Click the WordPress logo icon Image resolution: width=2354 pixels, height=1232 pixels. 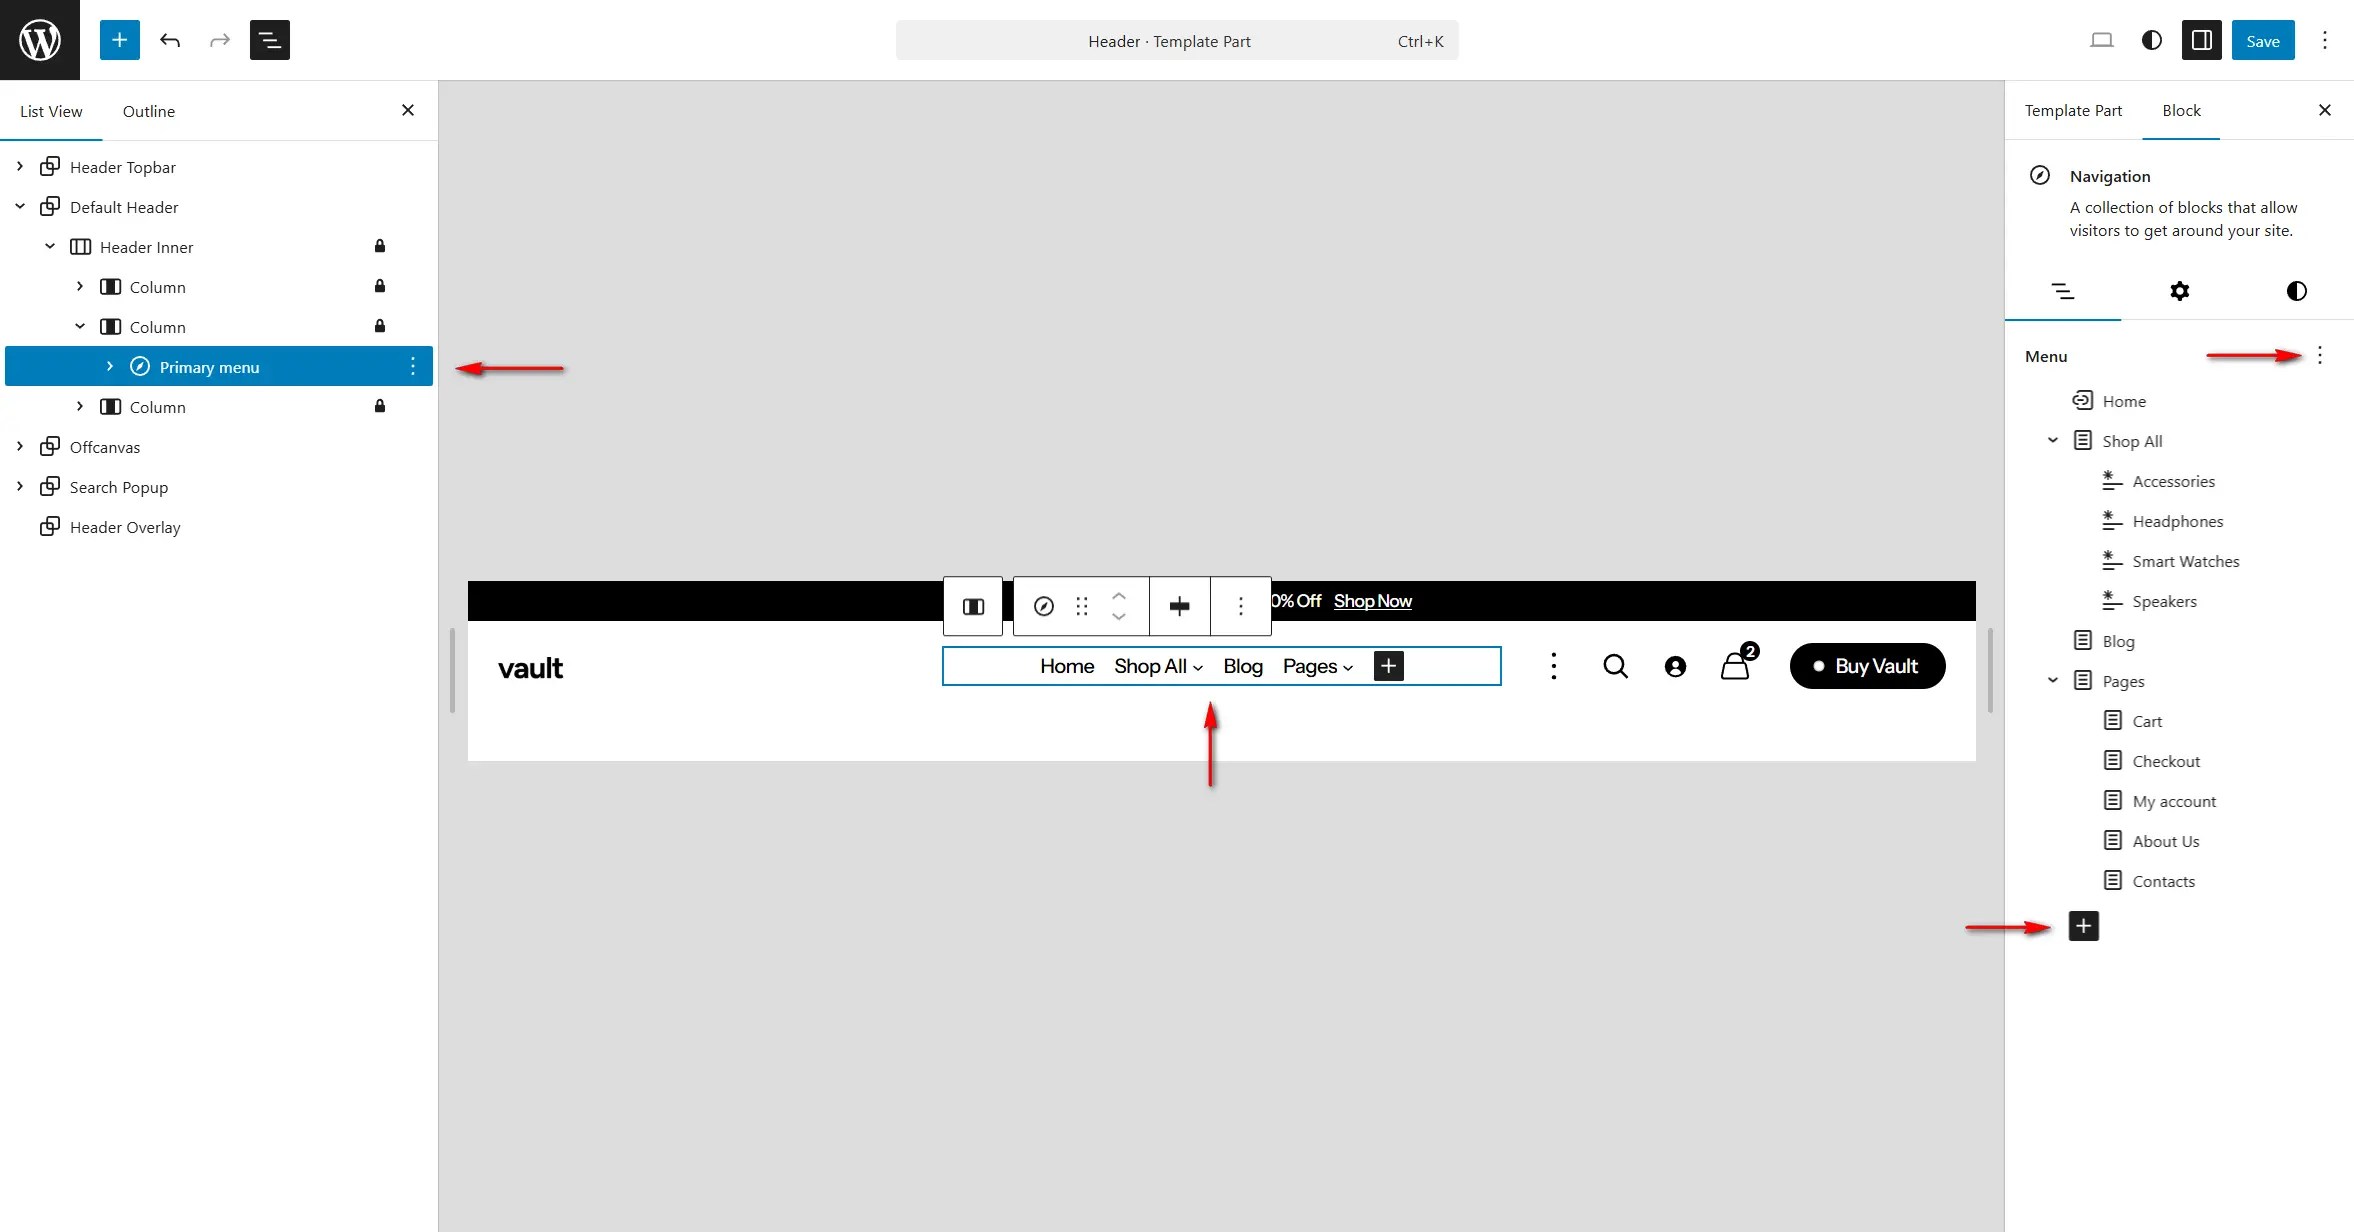point(40,40)
